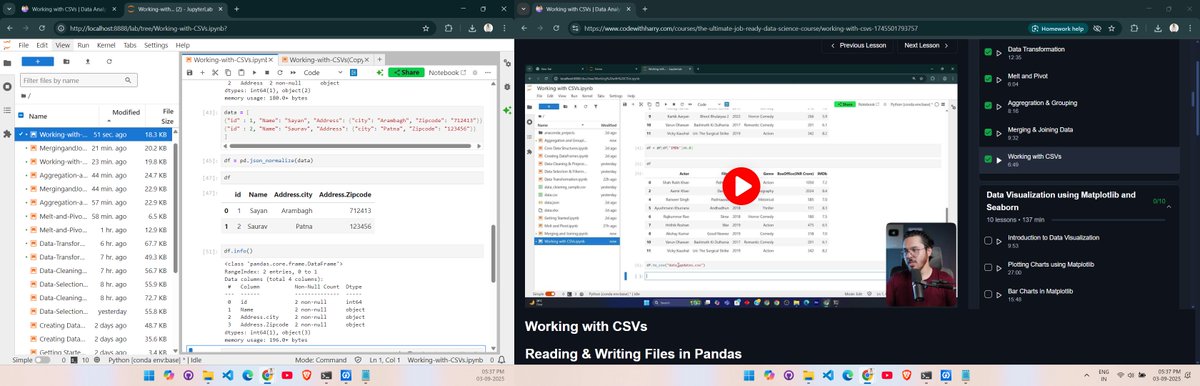
Task: Open the Kernel menu in JupyterLab
Action: 106,45
